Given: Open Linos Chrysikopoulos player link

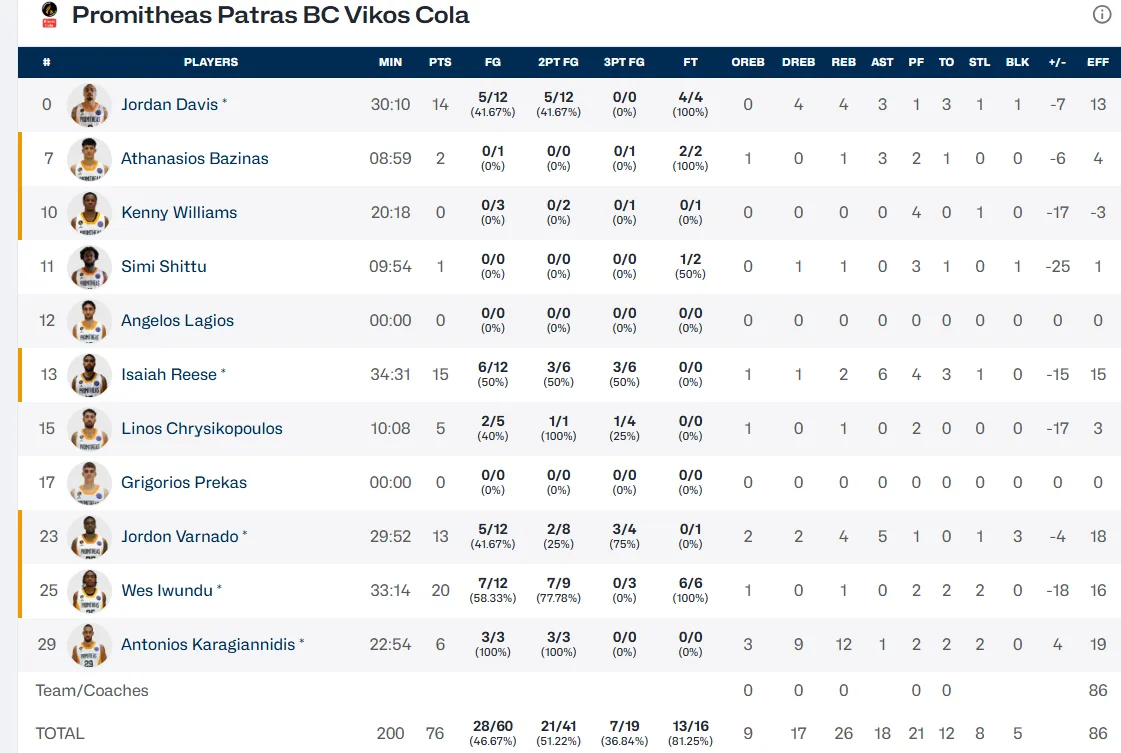Looking at the screenshot, I should pyautogui.click(x=202, y=428).
